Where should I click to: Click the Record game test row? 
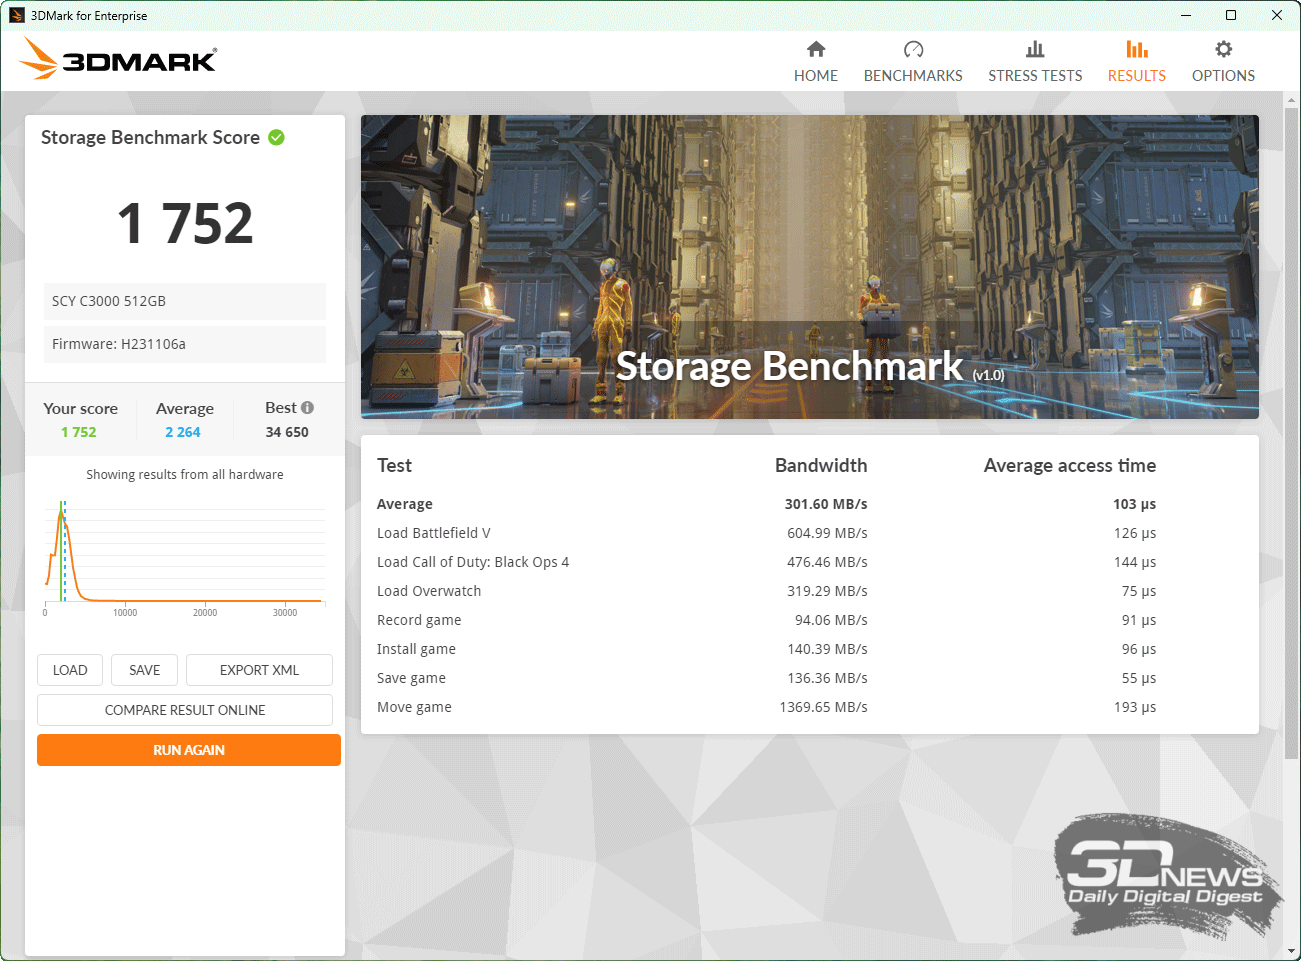pyautogui.click(x=810, y=620)
